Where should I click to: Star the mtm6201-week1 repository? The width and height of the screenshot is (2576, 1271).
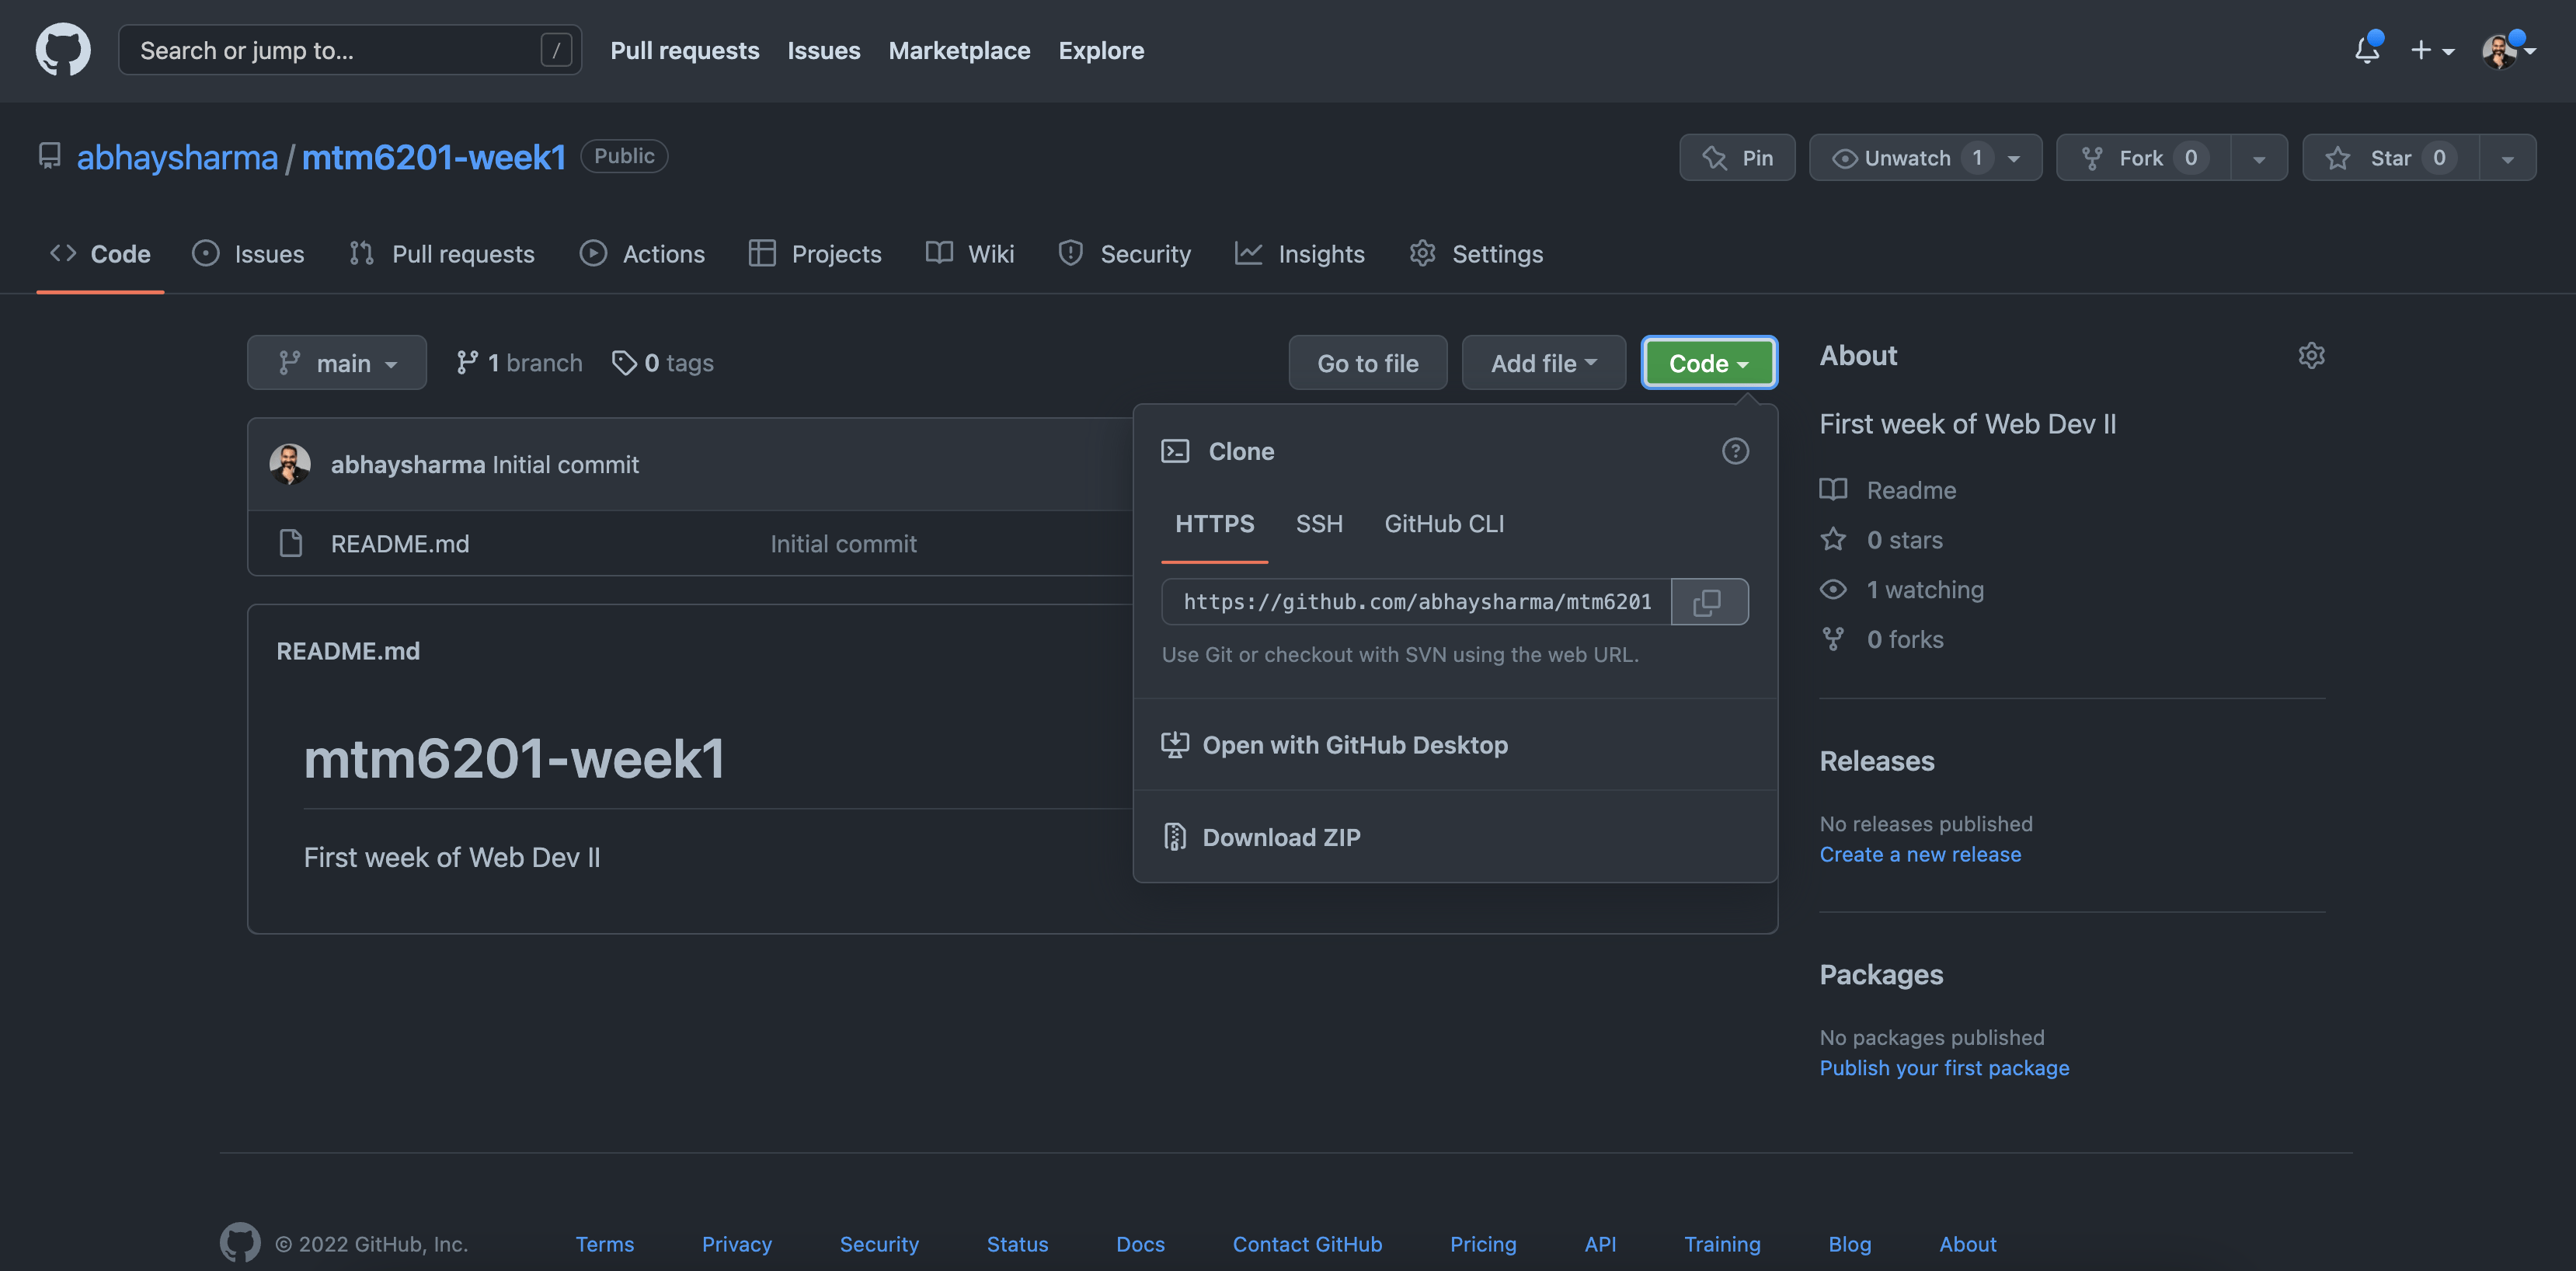point(2390,158)
